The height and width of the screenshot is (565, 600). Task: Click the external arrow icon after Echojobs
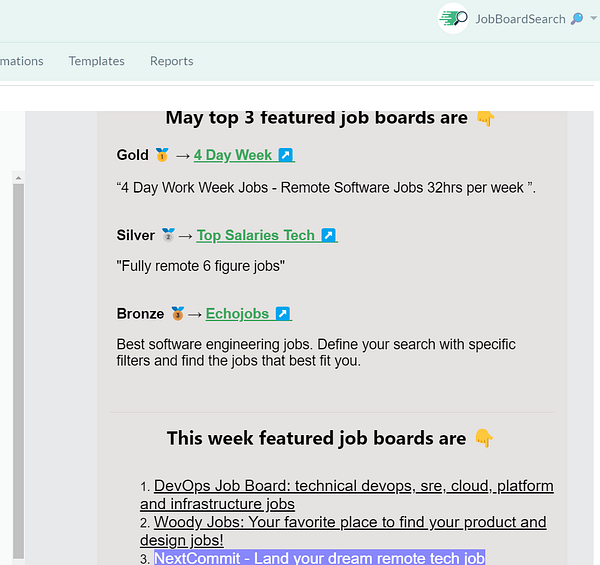click(x=283, y=314)
